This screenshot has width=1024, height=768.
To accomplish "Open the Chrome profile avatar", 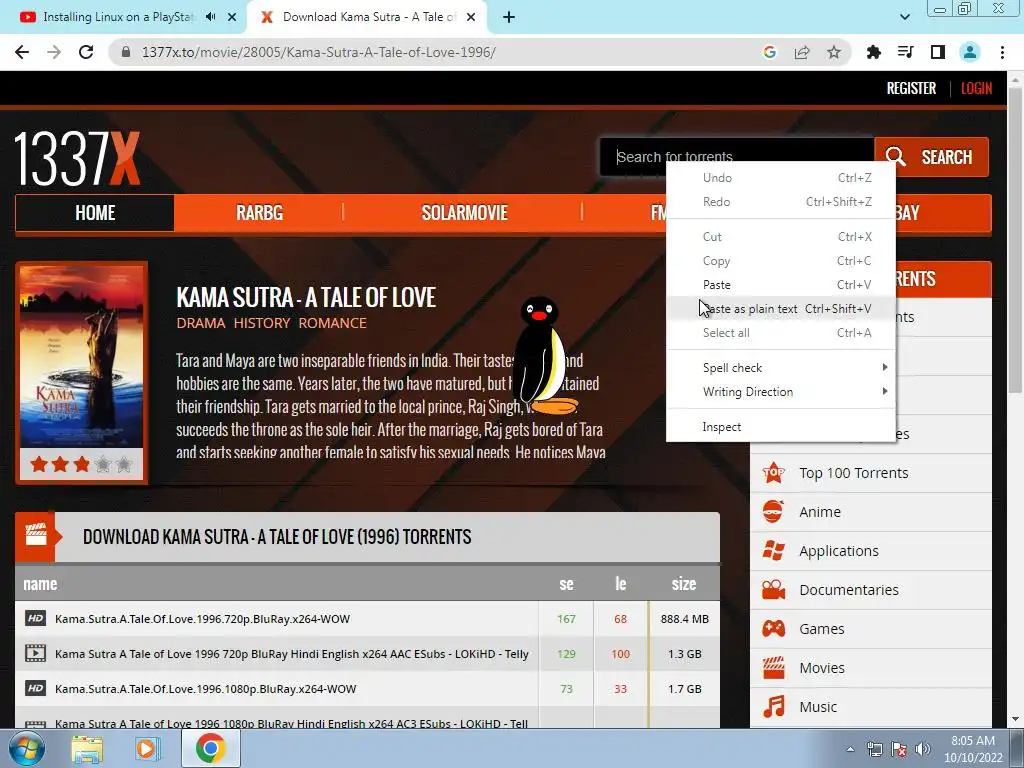I will pyautogui.click(x=970, y=52).
